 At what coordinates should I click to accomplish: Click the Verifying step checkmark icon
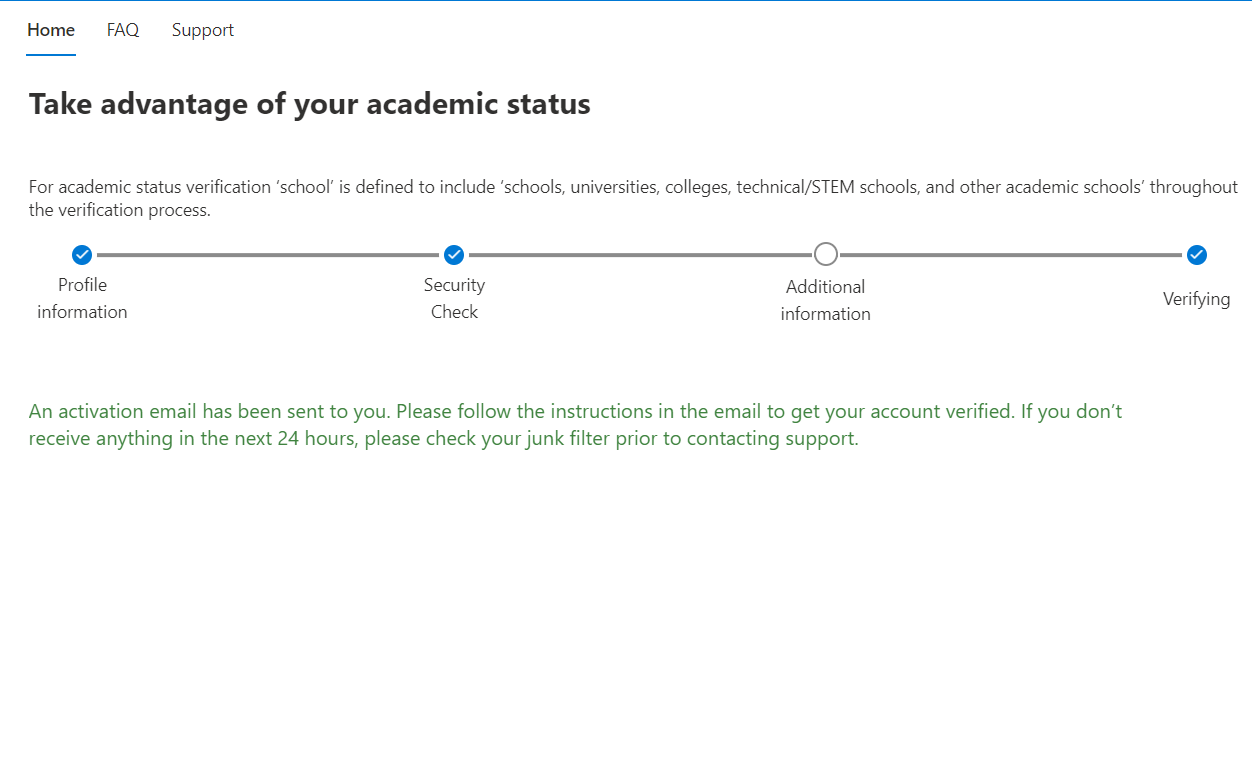[x=1197, y=255]
